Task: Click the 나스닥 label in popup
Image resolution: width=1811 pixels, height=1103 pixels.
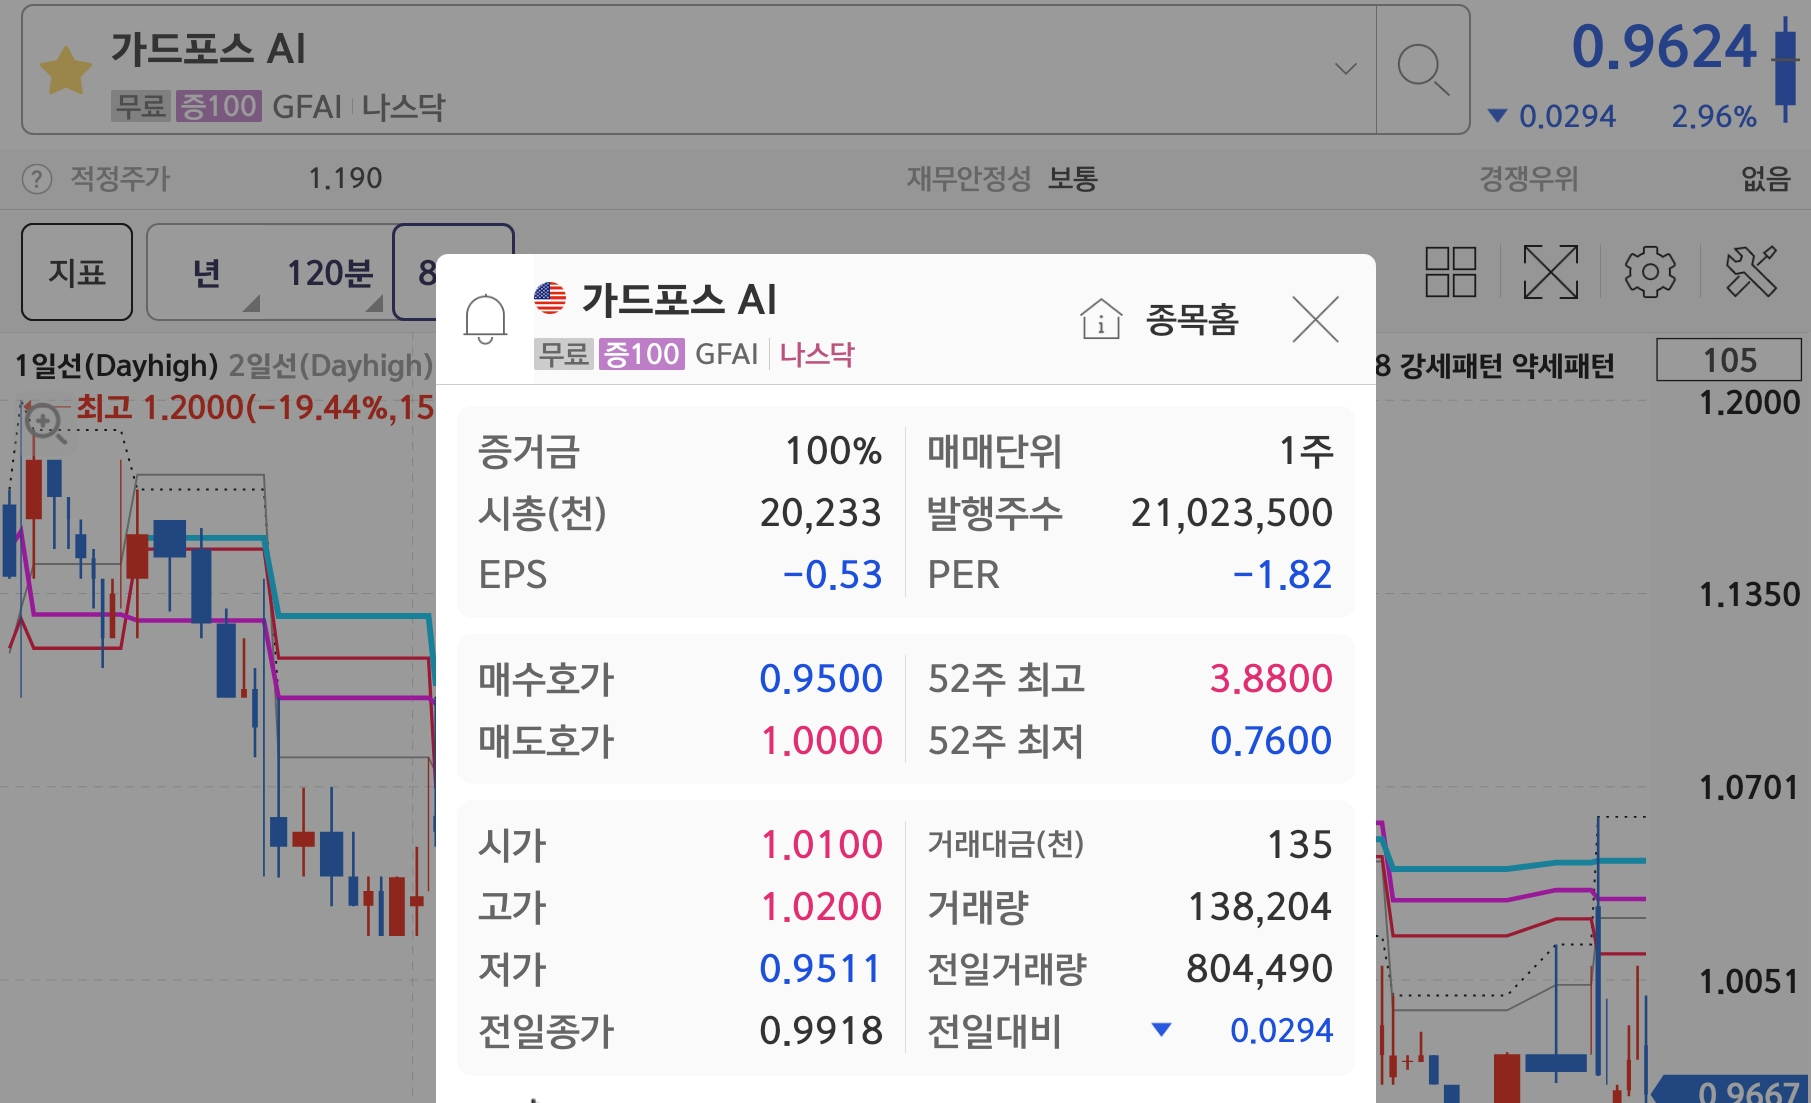Action: [x=817, y=354]
